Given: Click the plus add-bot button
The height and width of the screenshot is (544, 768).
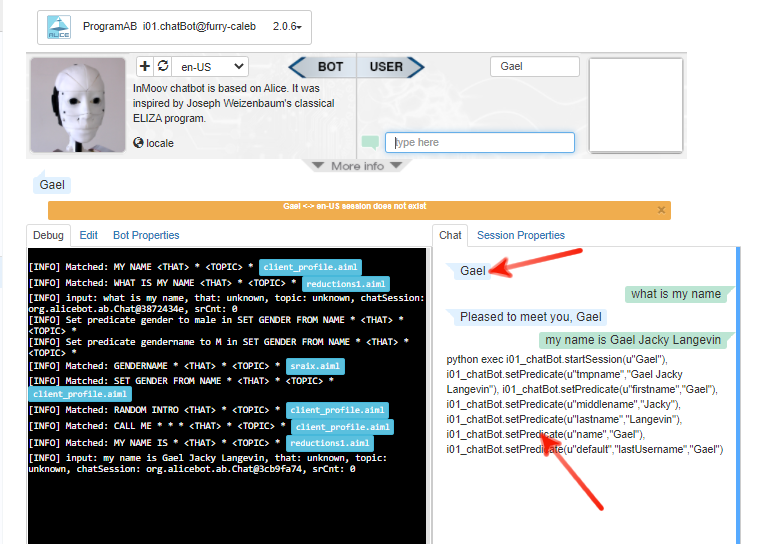Looking at the screenshot, I should pyautogui.click(x=145, y=66).
